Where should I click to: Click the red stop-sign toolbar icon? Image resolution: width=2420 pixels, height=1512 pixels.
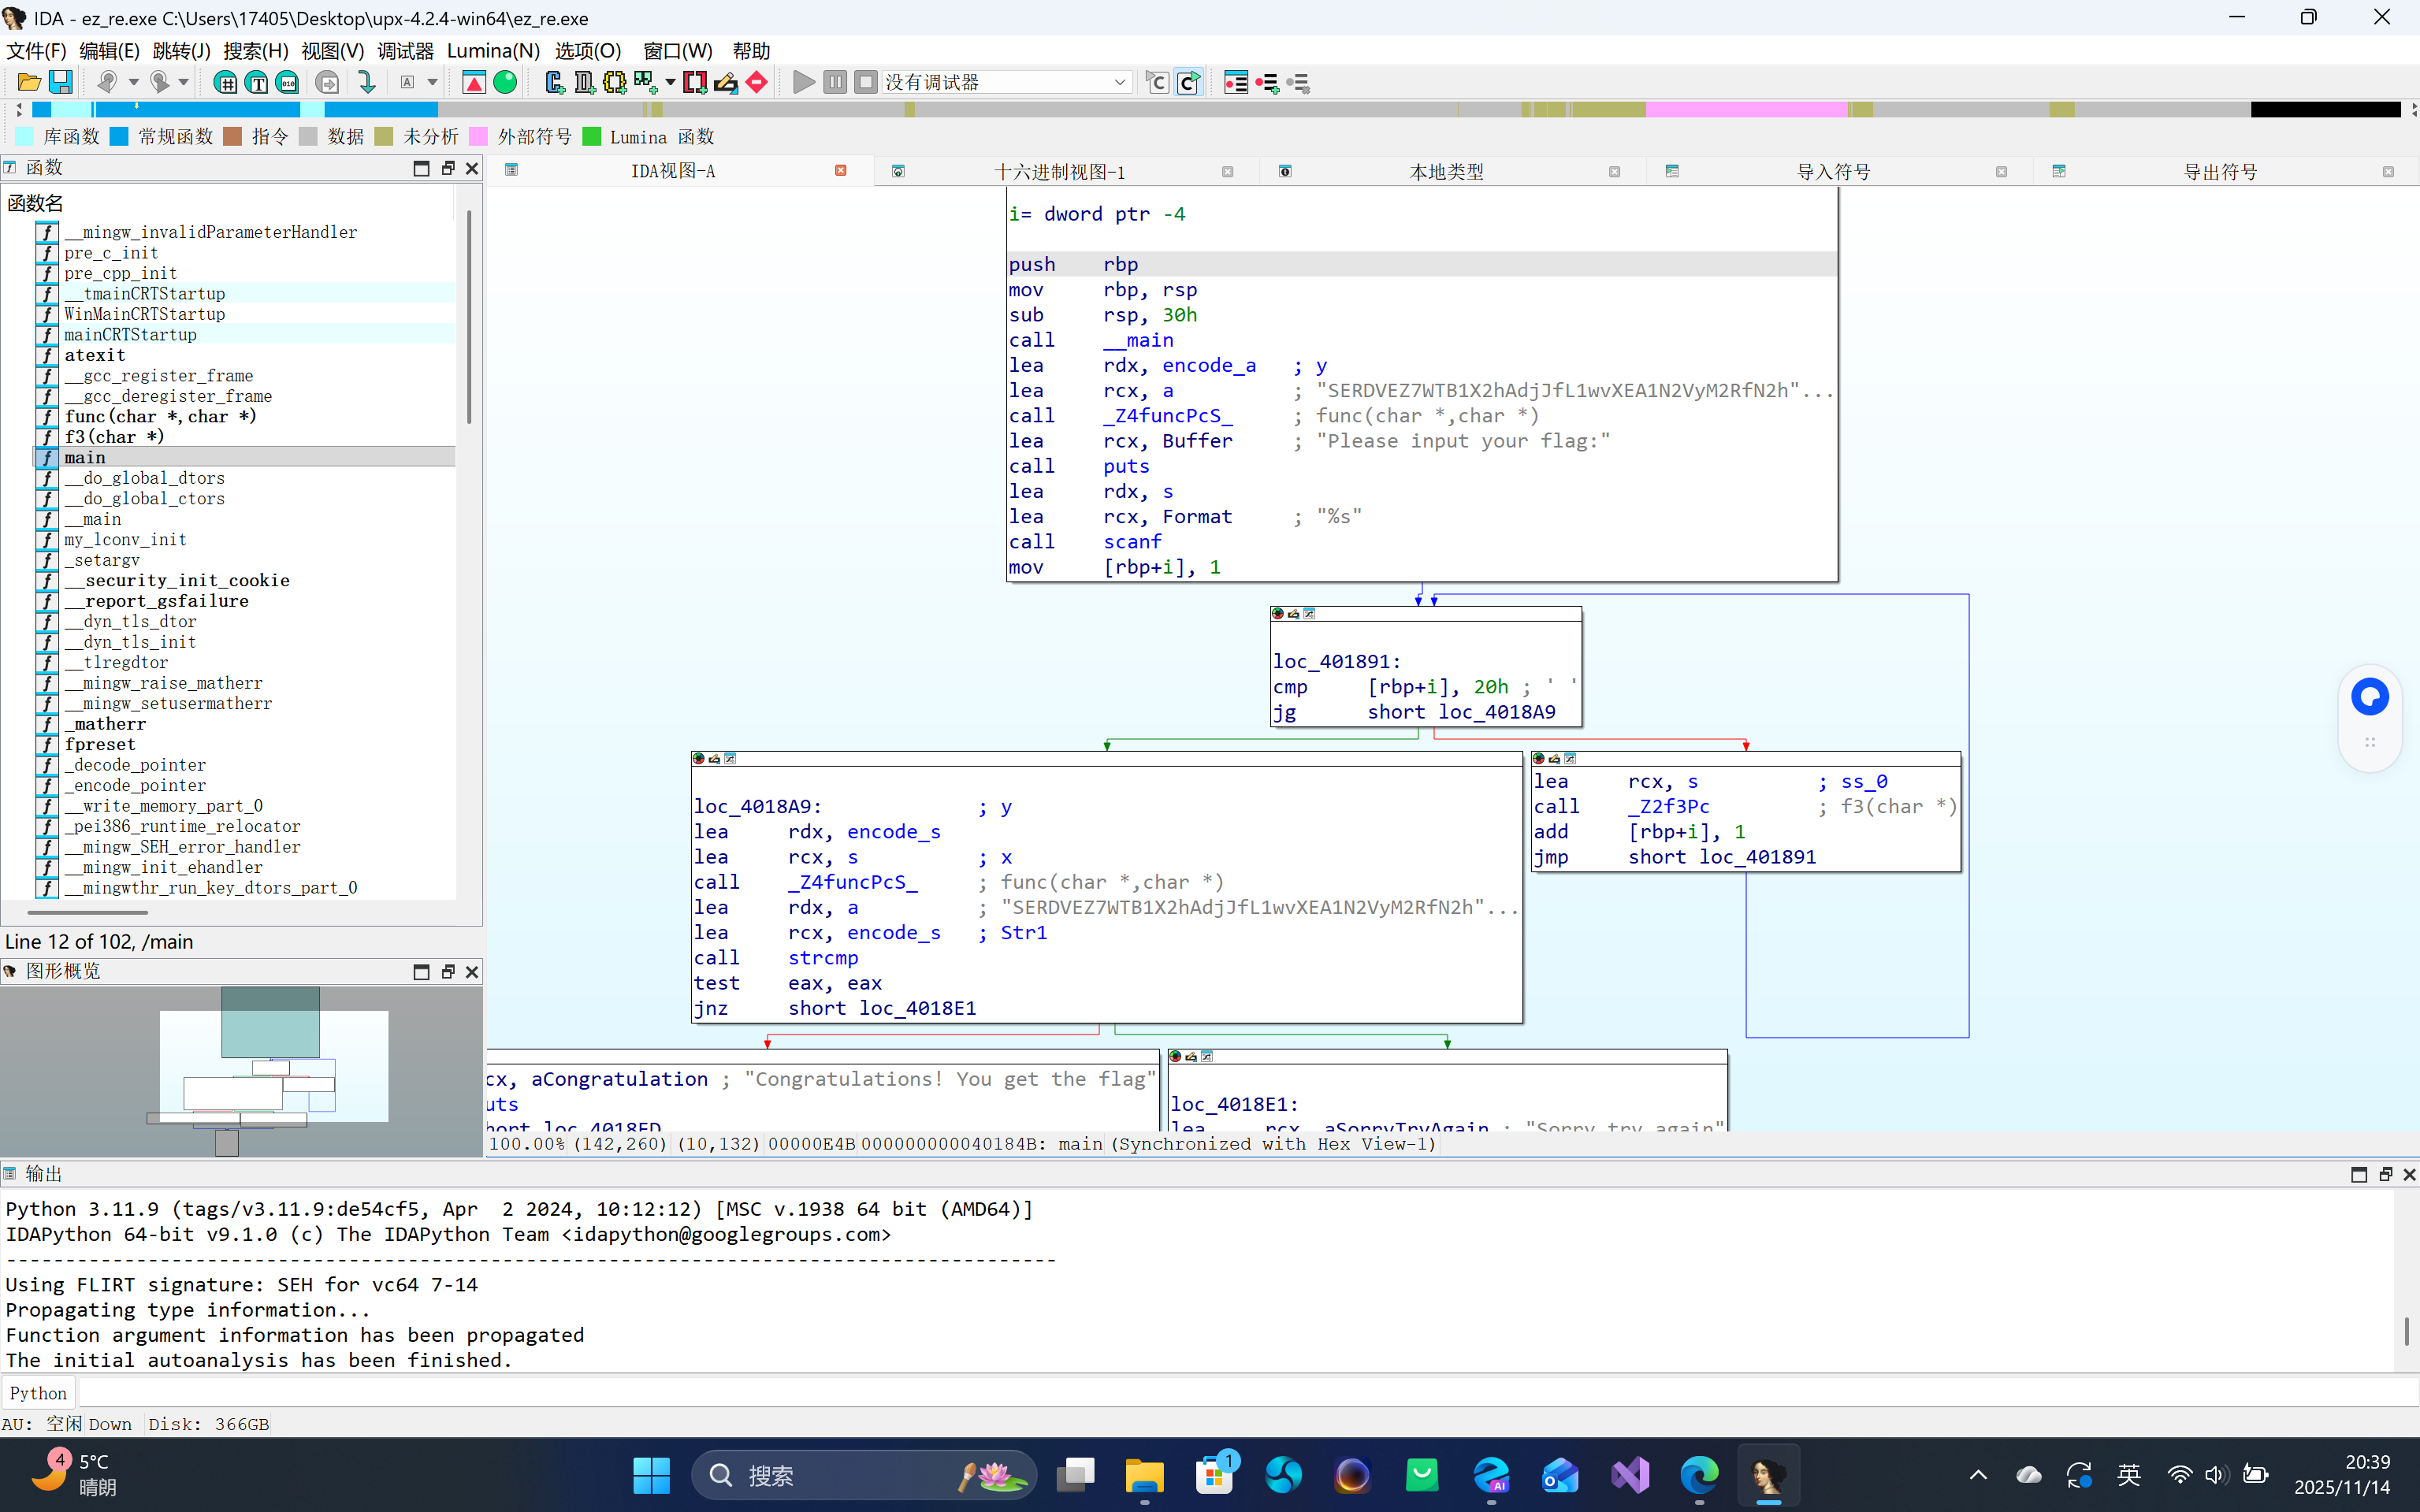[757, 82]
